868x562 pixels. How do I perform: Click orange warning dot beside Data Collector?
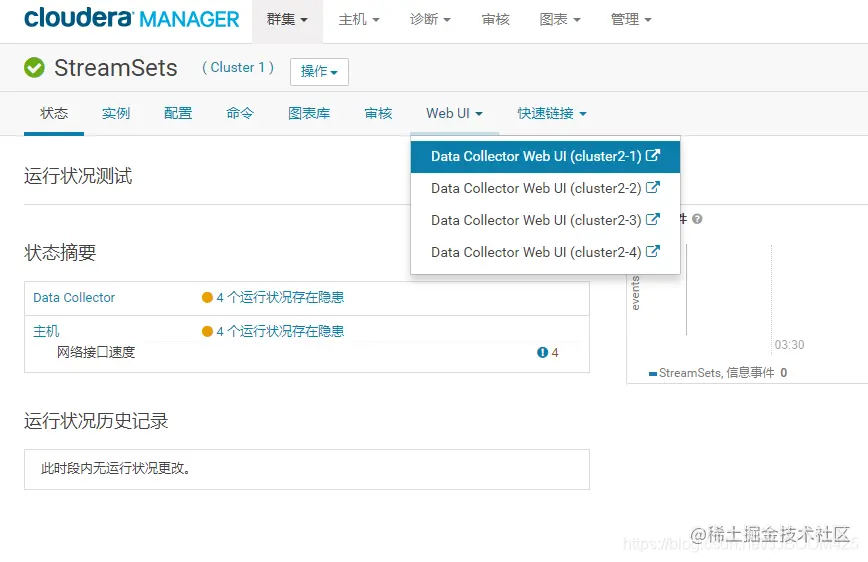point(208,297)
